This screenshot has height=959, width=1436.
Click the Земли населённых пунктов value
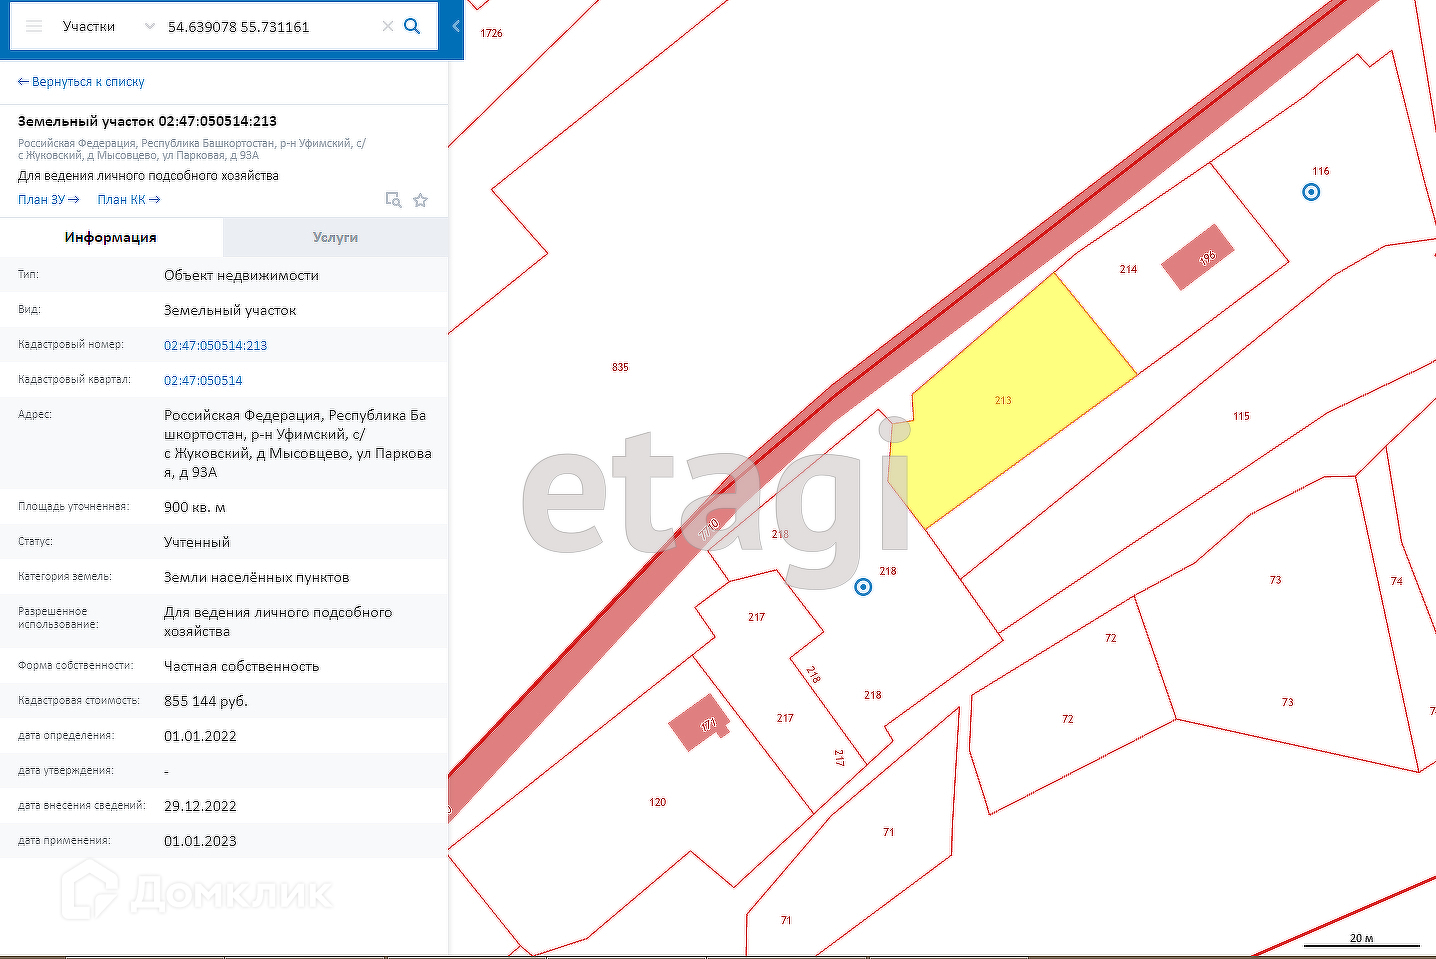[x=257, y=577]
